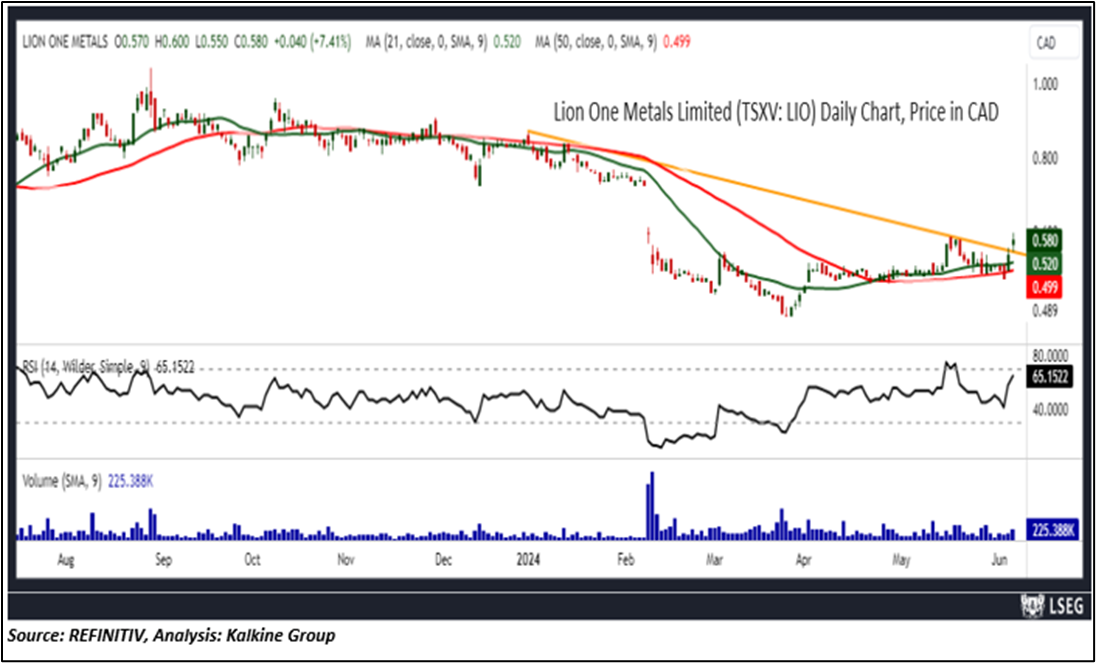1096x663 pixels.
Task: Click the blue 225.388K volume axis label
Action: (1052, 530)
